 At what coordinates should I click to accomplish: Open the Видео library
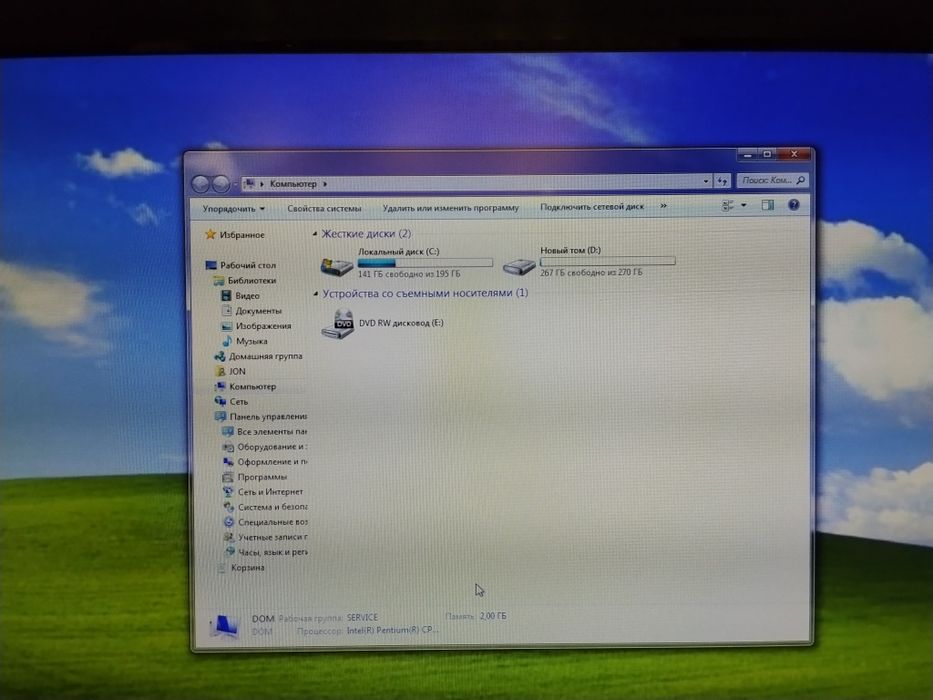[x=247, y=295]
